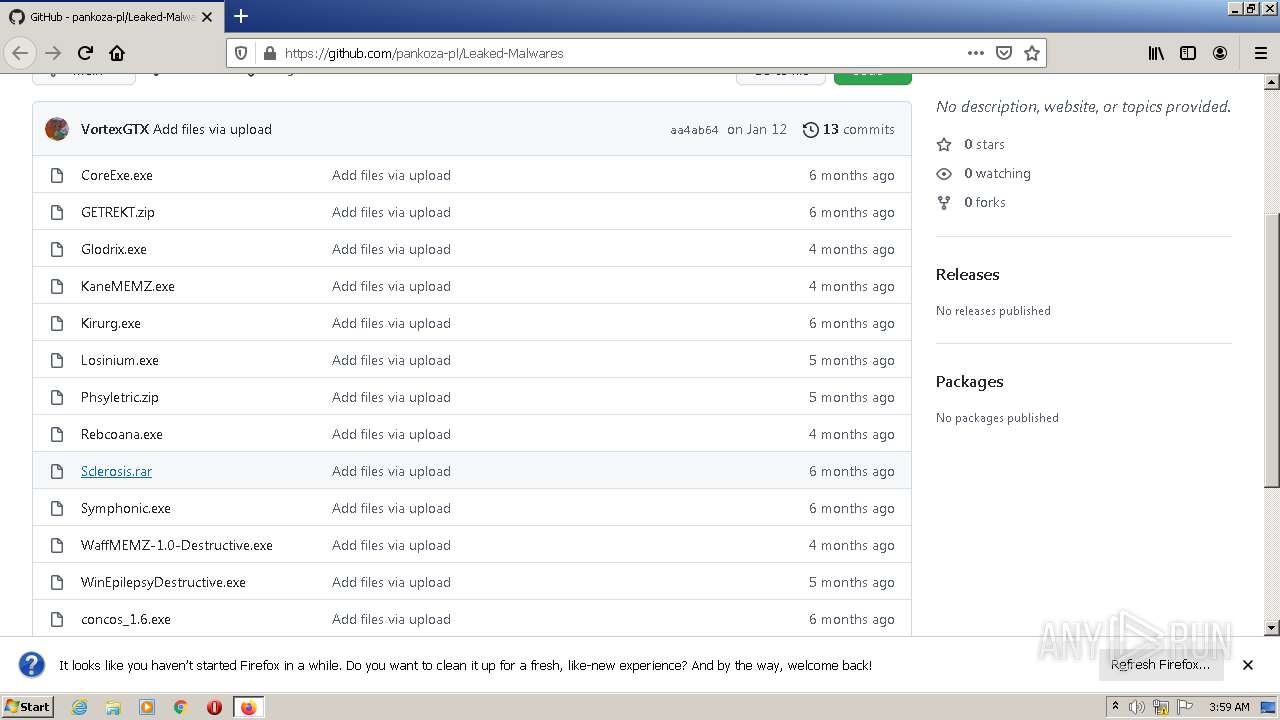This screenshot has height=720, width=1280.
Task: Open VortexGTX user profile link
Action: click(115, 129)
